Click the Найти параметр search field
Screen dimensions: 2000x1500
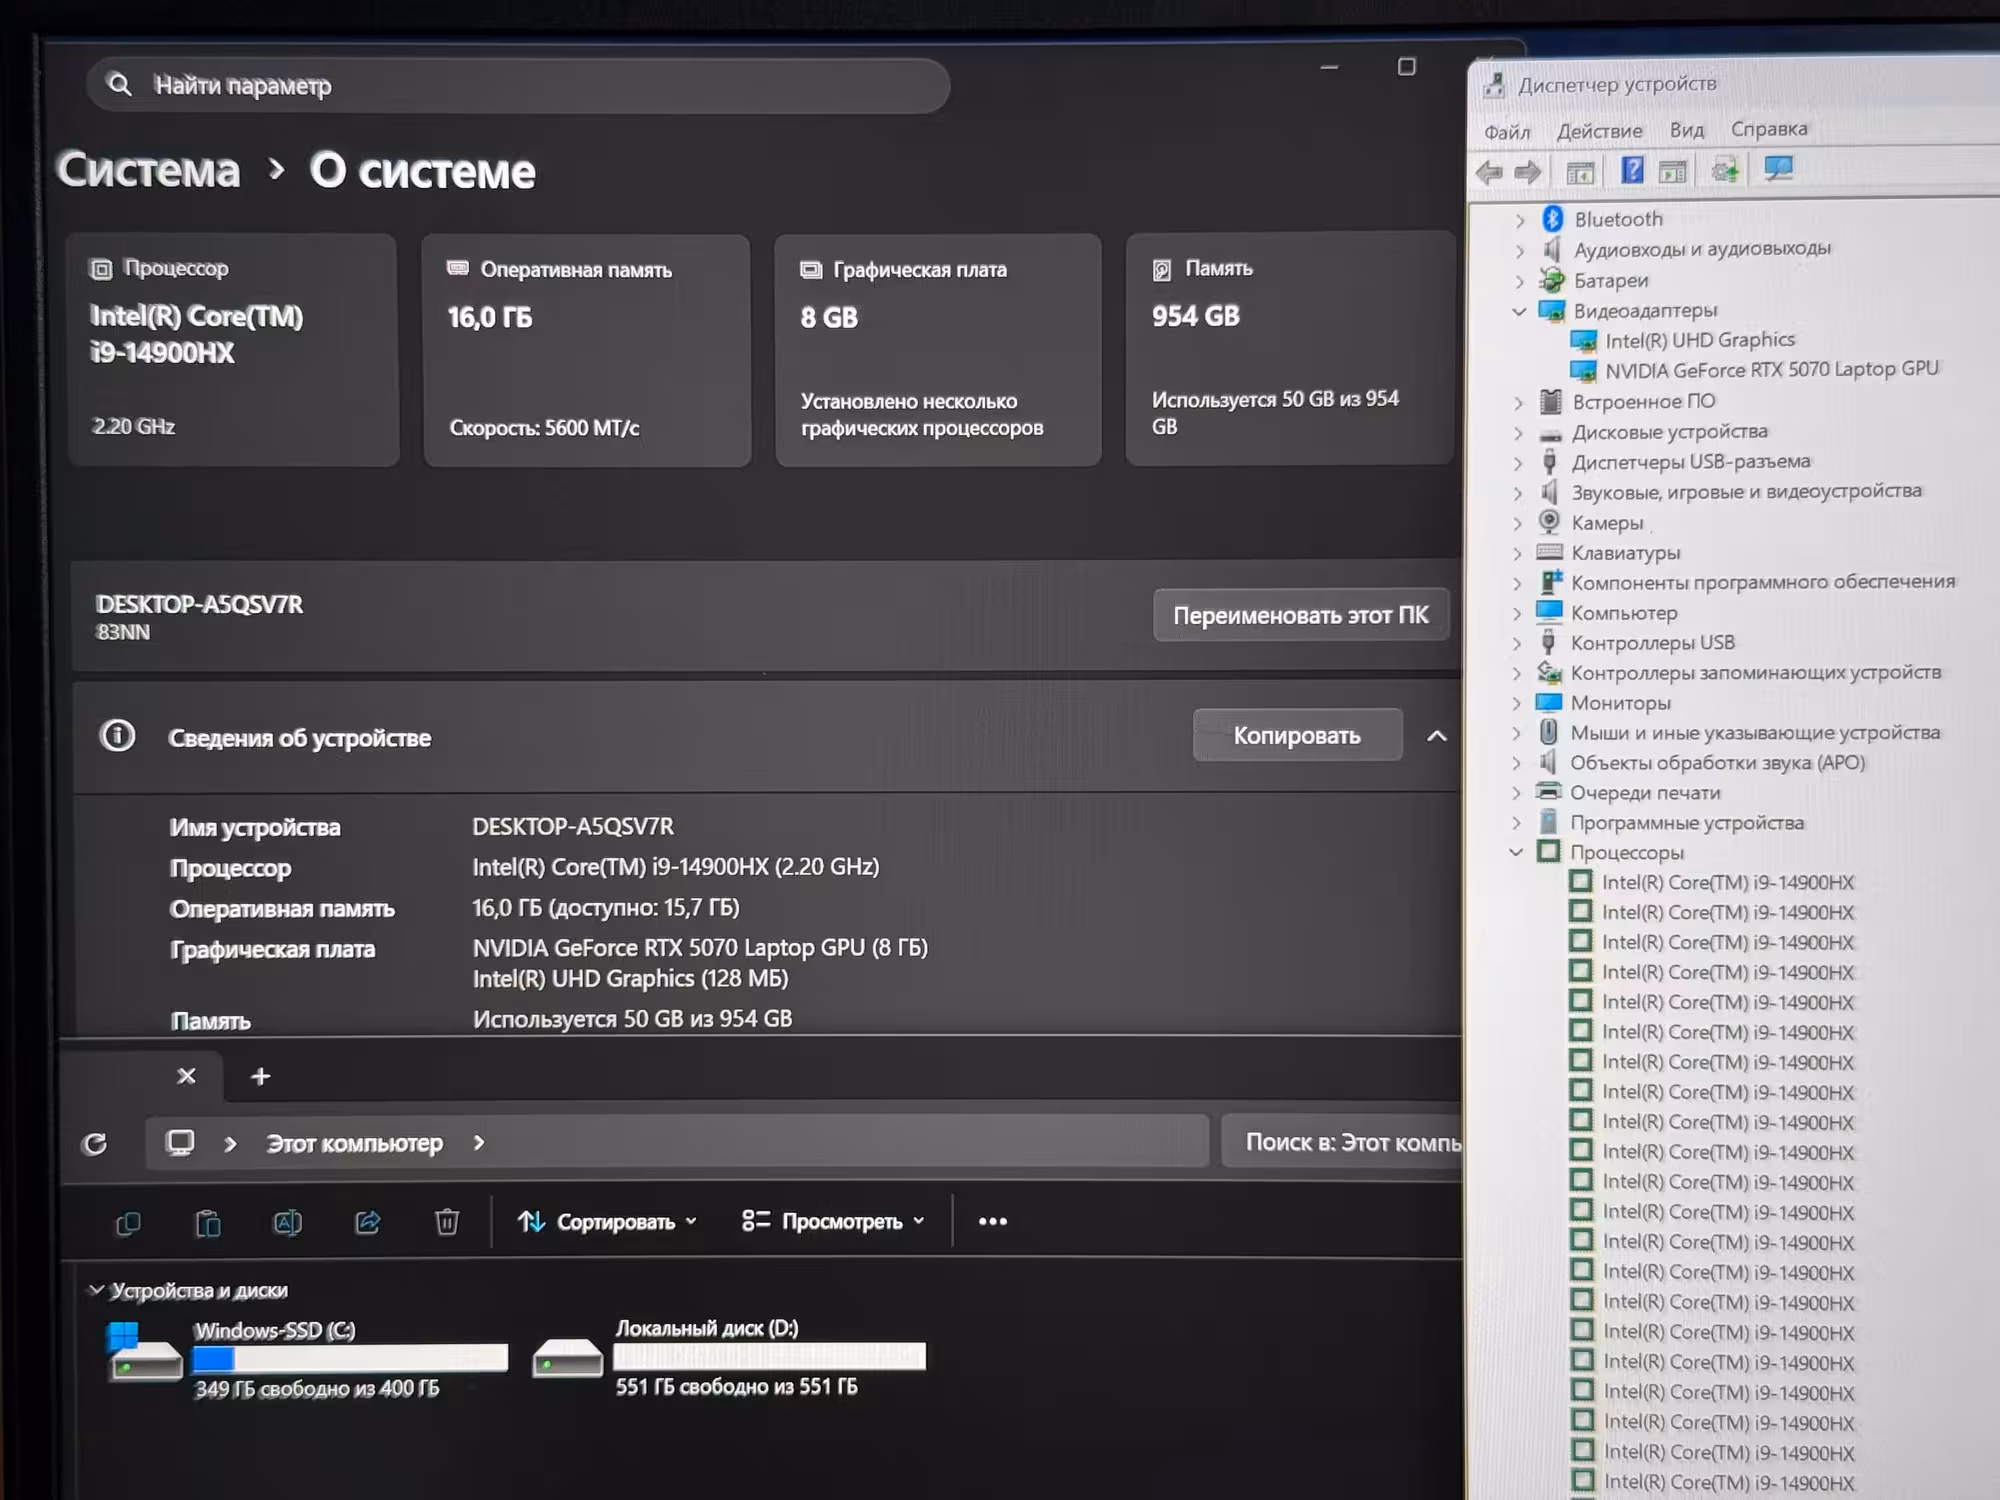tap(518, 85)
